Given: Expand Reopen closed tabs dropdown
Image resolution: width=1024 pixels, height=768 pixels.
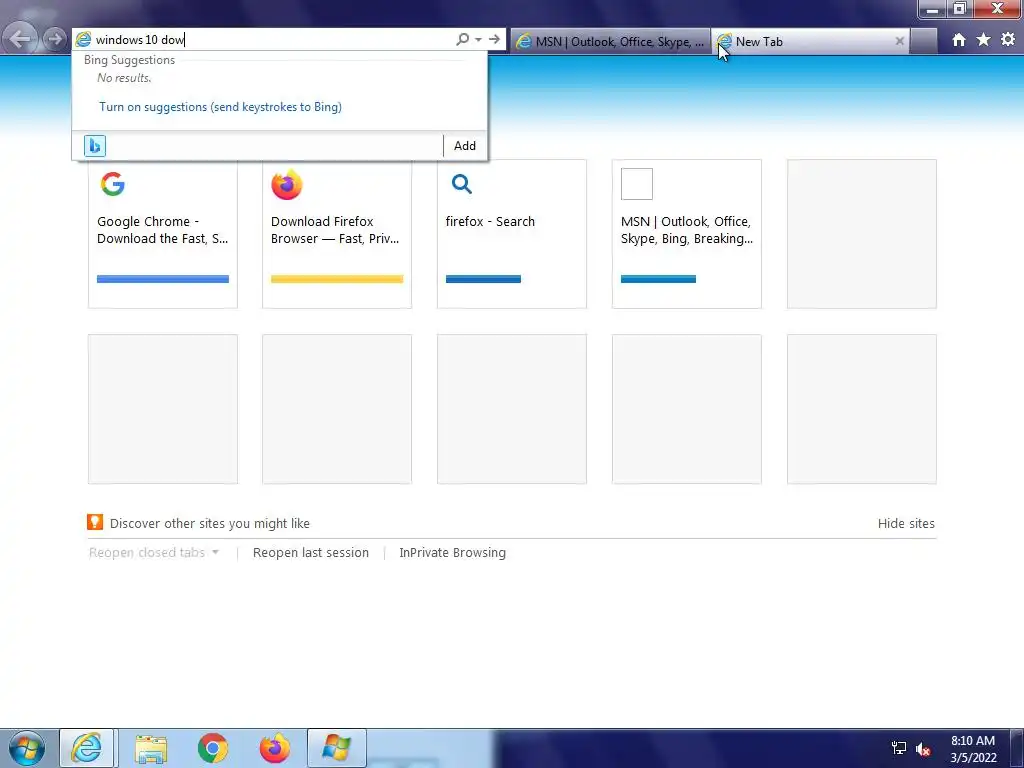Looking at the screenshot, I should click(153, 552).
